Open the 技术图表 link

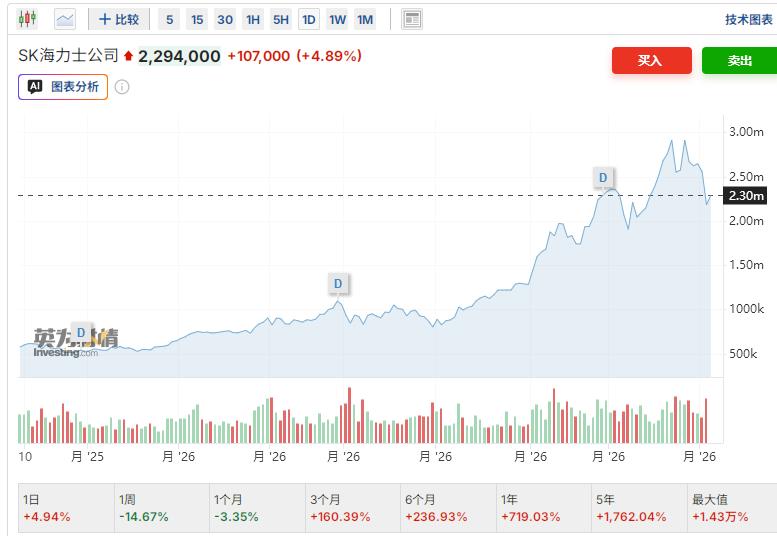coord(749,20)
